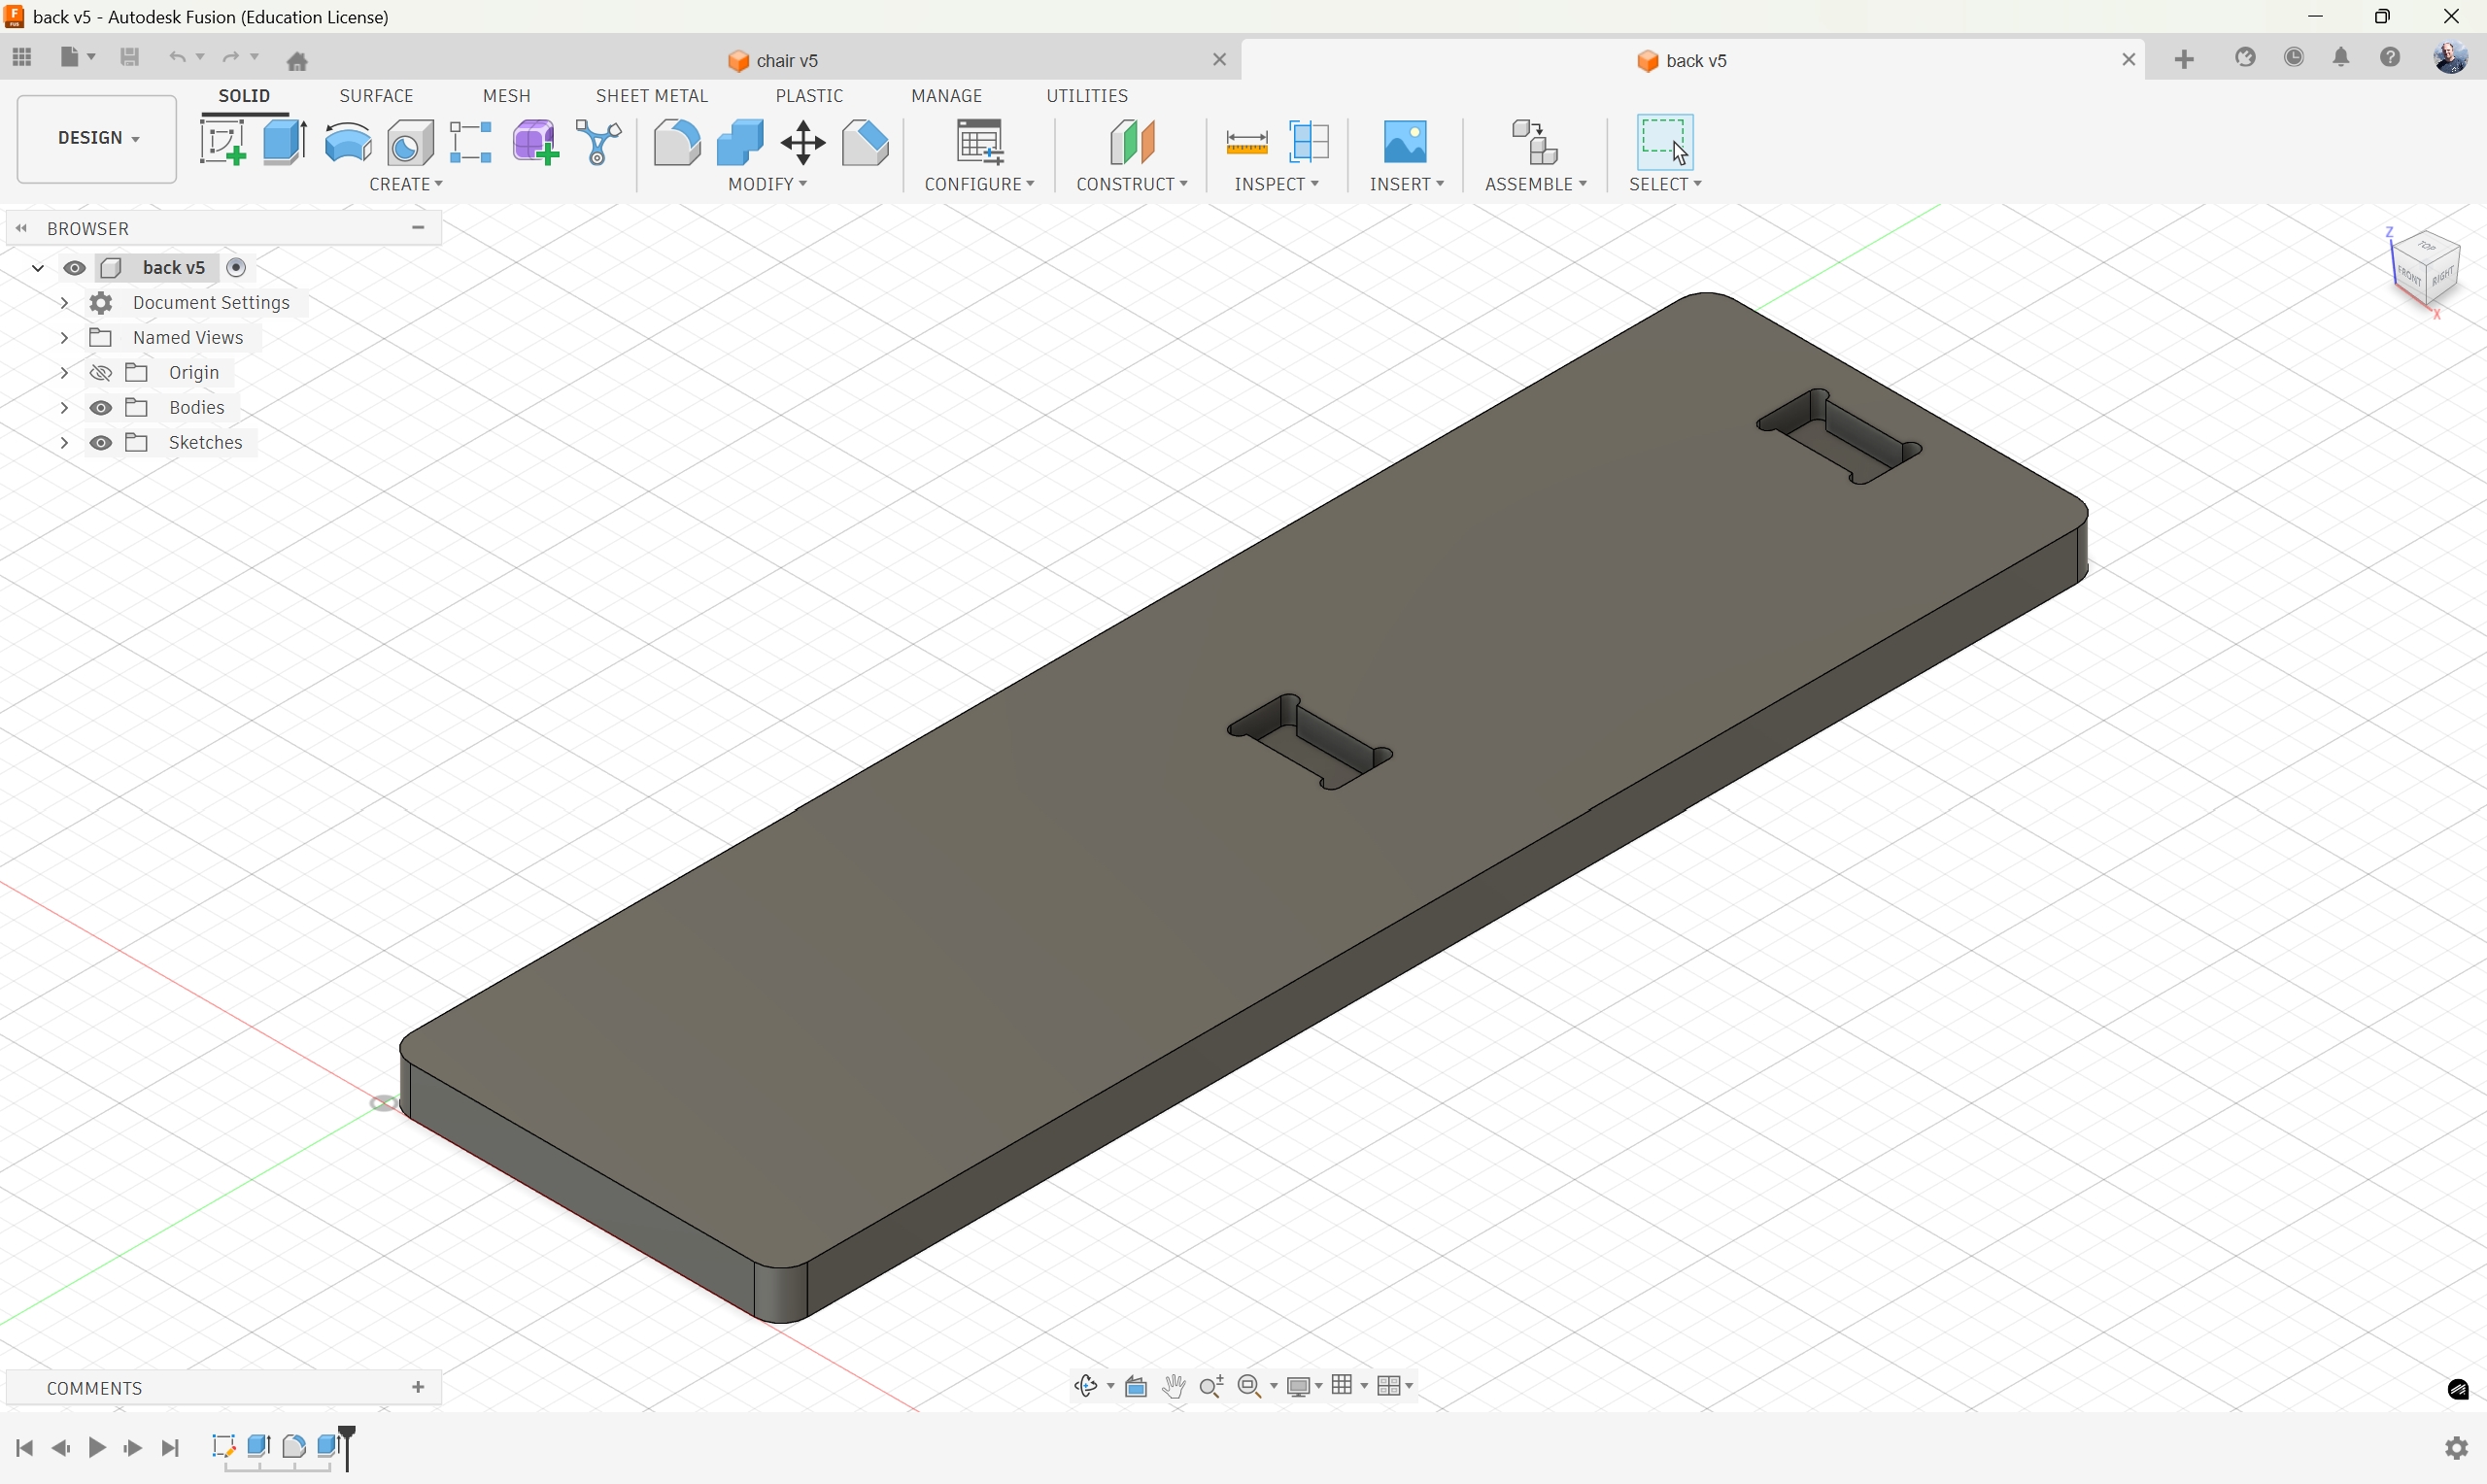Open the CONSTRUCT menu label
Screen dimensions: 2487x1484
(x=1131, y=184)
